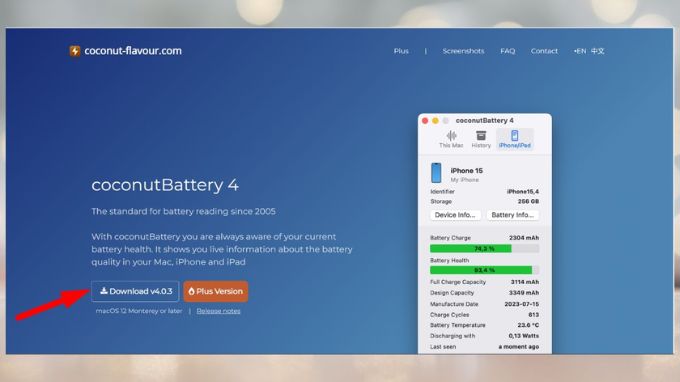680x382 pixels.
Task: Click the "iPhone 15" device name
Action: click(467, 170)
